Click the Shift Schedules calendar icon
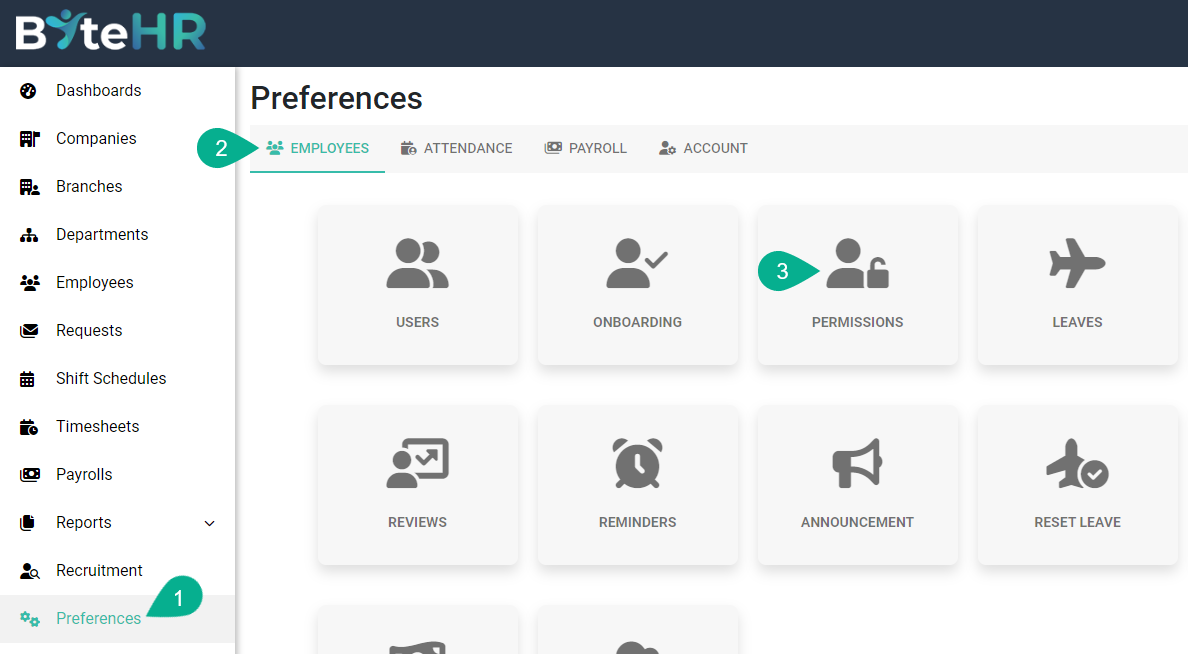 point(27,379)
